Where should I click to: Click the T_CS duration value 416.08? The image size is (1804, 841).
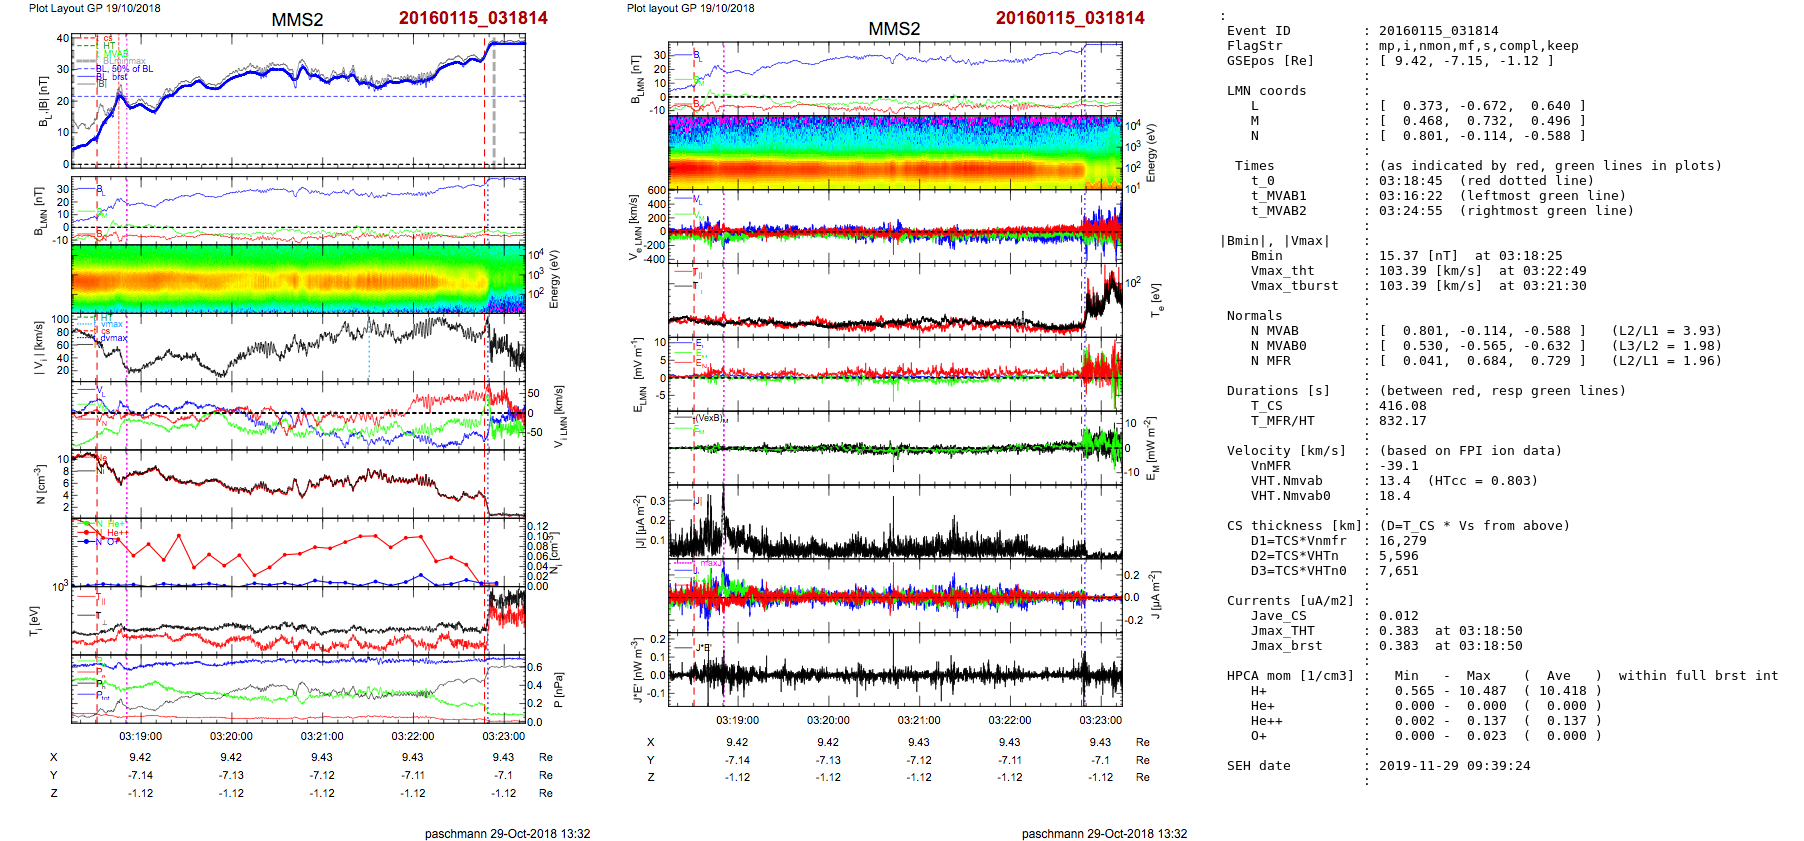[1402, 406]
